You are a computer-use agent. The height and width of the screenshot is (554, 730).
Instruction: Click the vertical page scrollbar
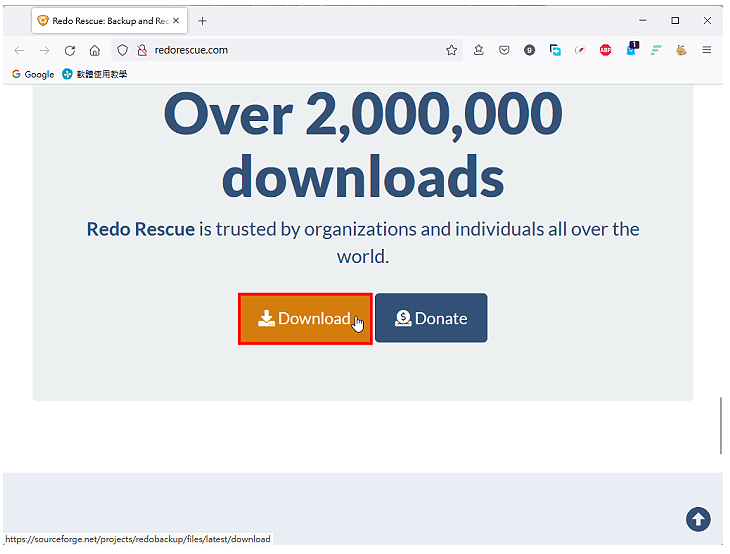pyautogui.click(x=721, y=426)
